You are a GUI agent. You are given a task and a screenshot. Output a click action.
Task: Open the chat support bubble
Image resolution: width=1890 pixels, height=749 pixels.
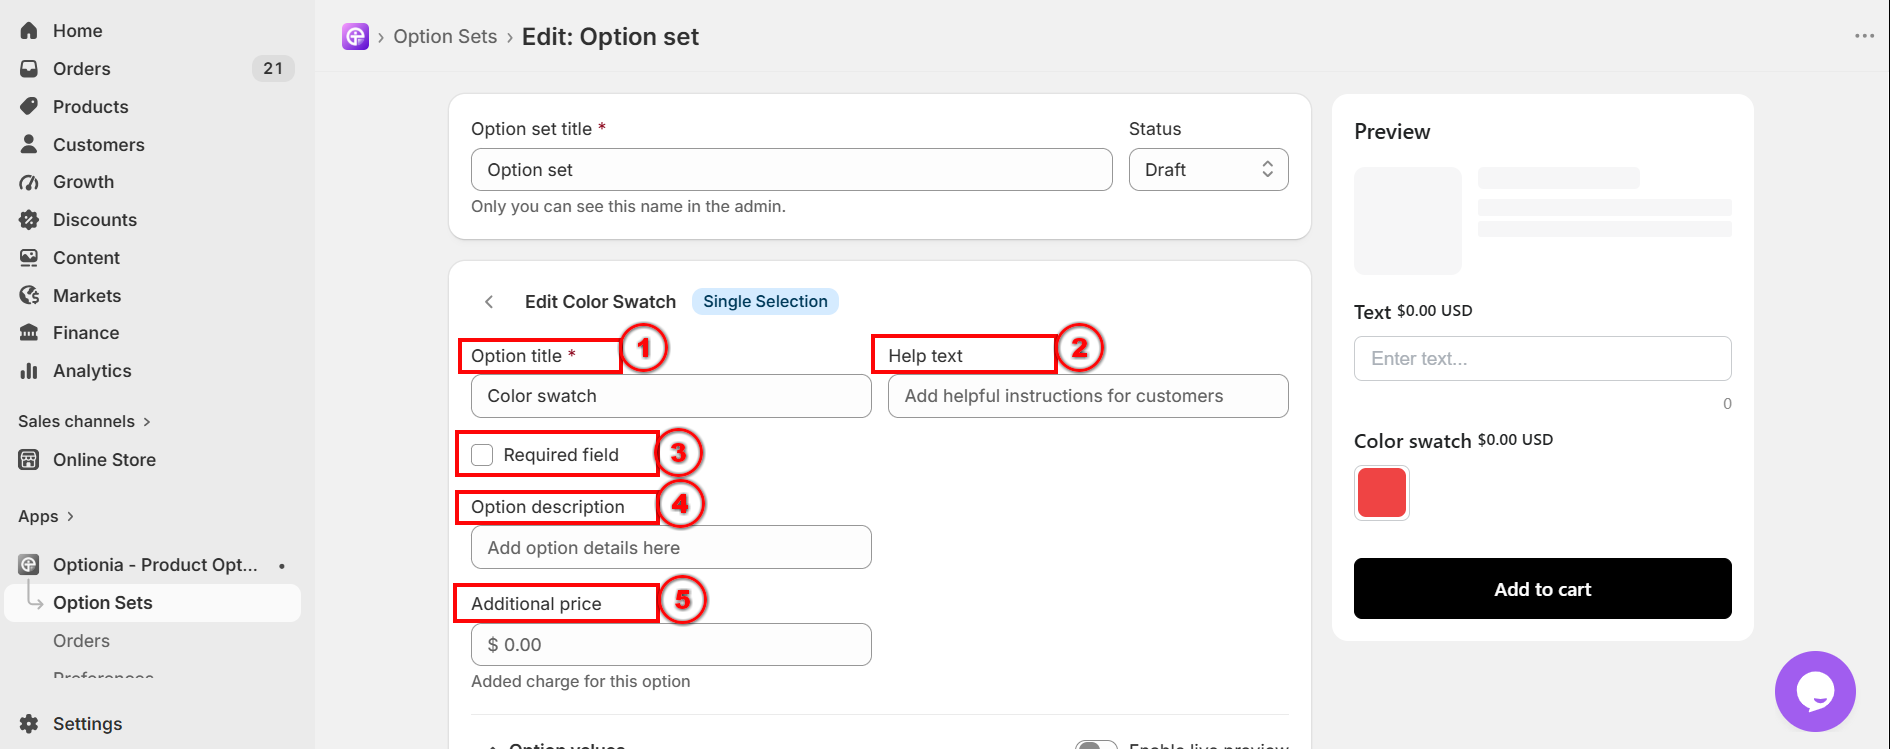[x=1815, y=691]
